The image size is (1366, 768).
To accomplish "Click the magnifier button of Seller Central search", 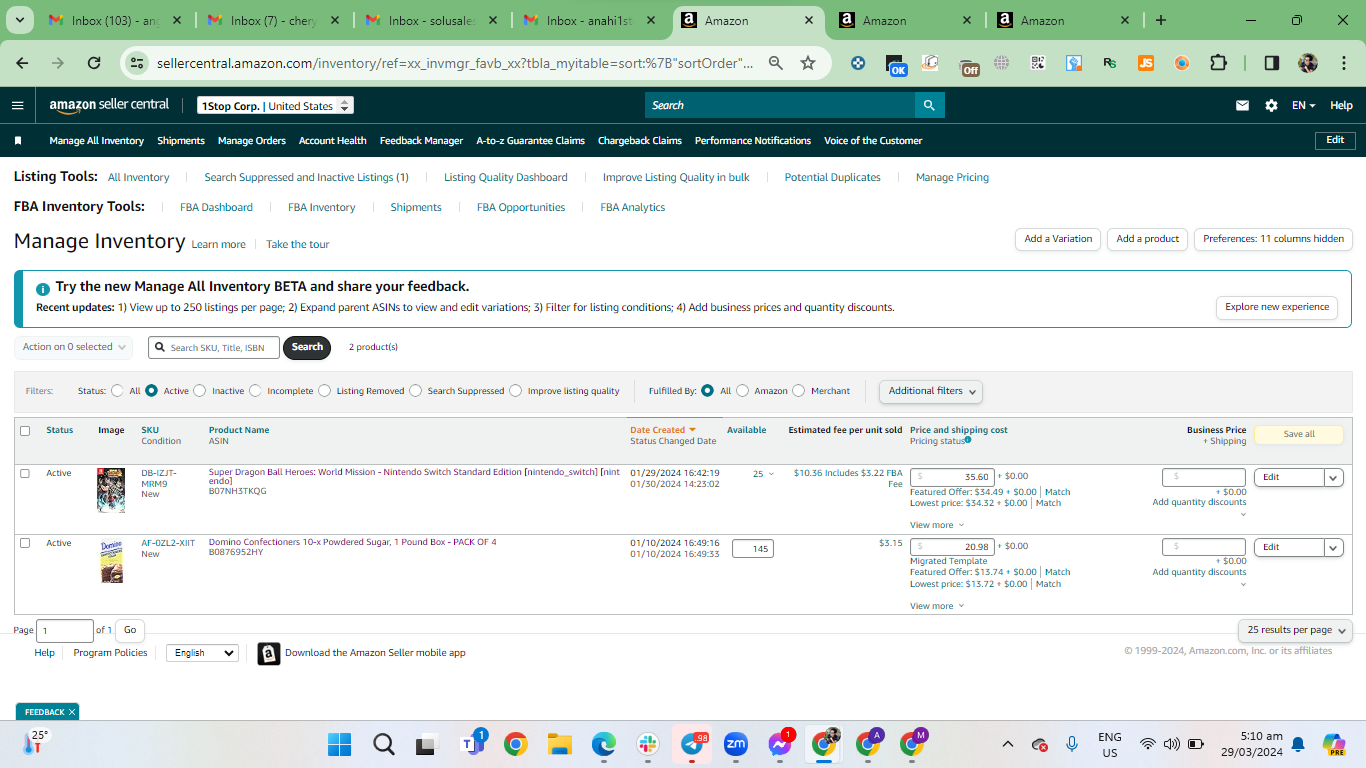I will 929,105.
